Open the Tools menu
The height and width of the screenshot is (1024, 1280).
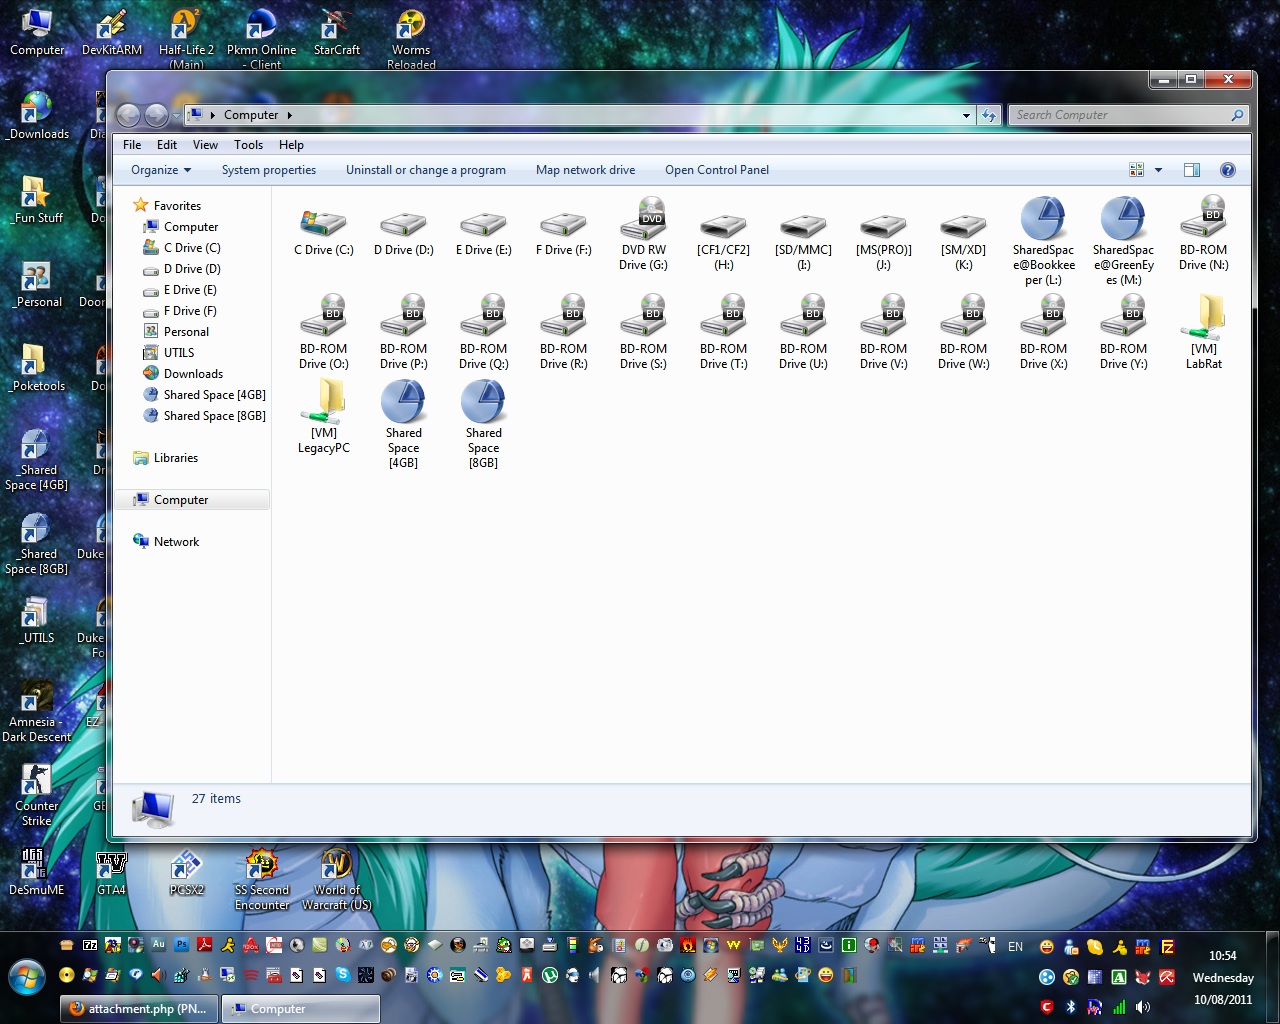point(248,145)
